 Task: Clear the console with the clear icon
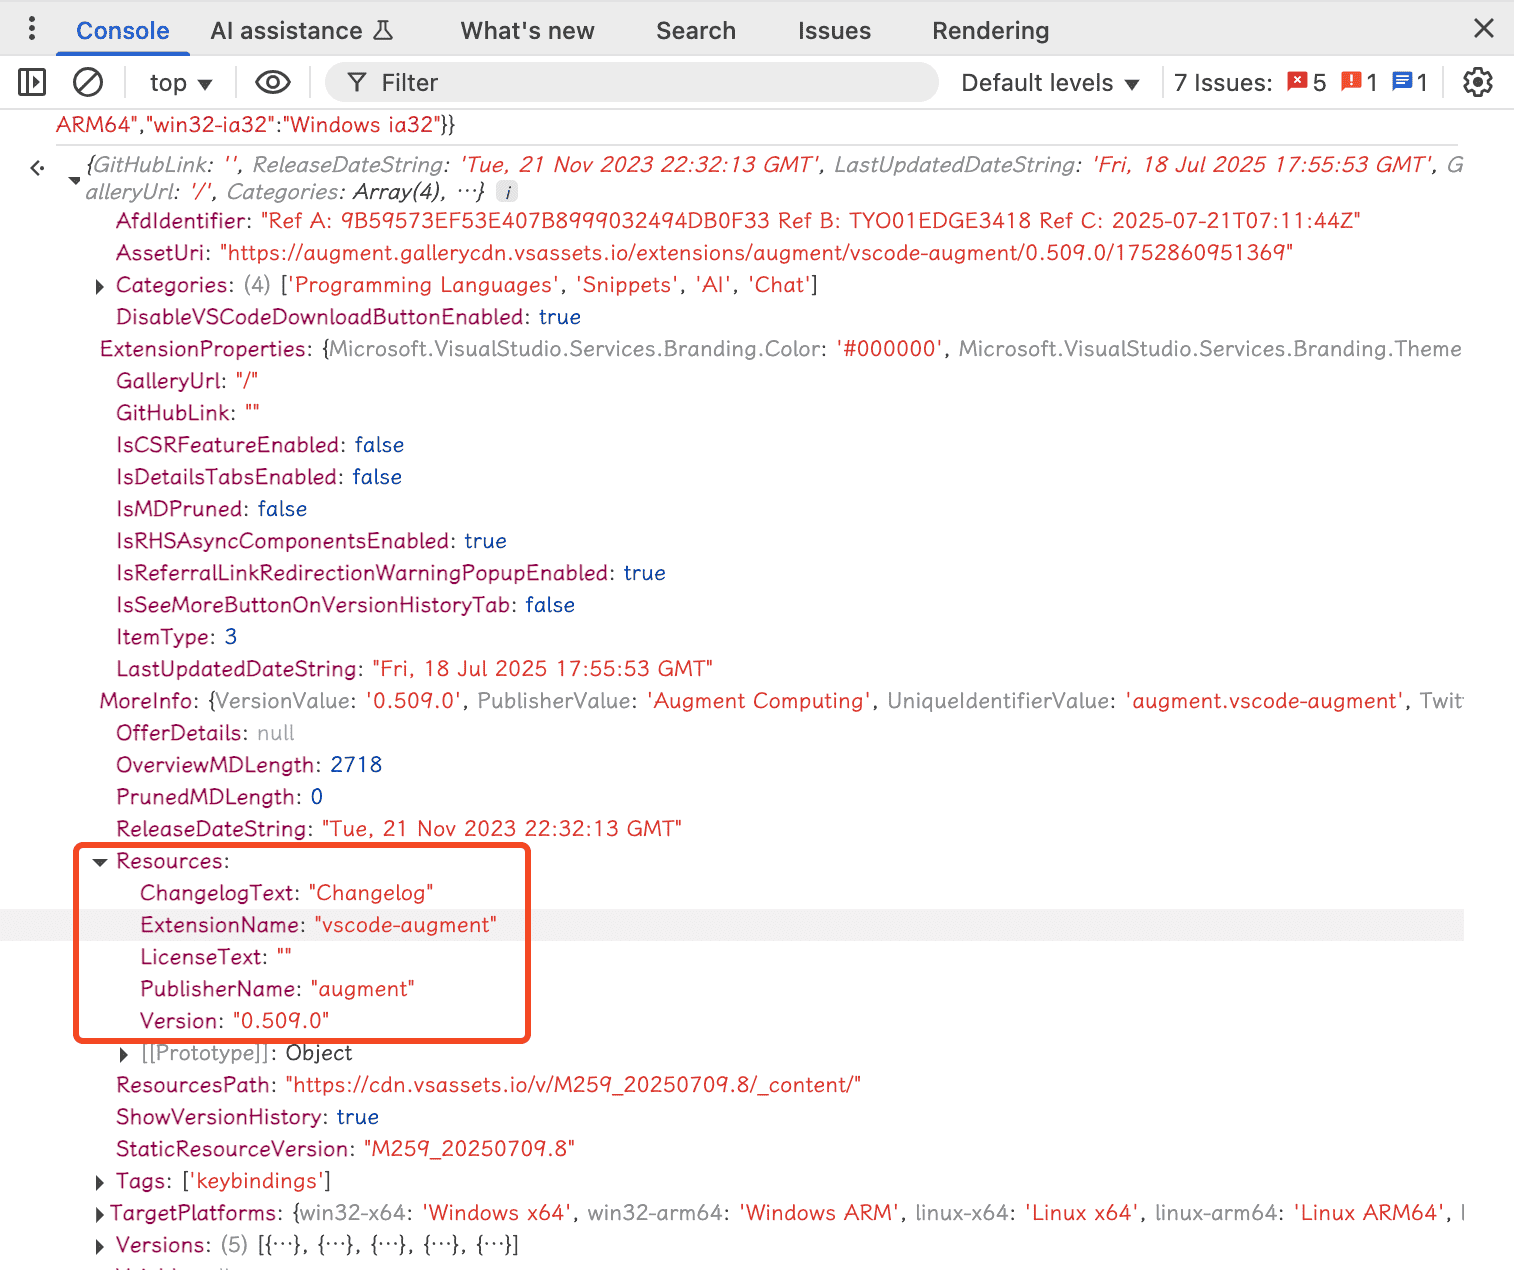(88, 82)
